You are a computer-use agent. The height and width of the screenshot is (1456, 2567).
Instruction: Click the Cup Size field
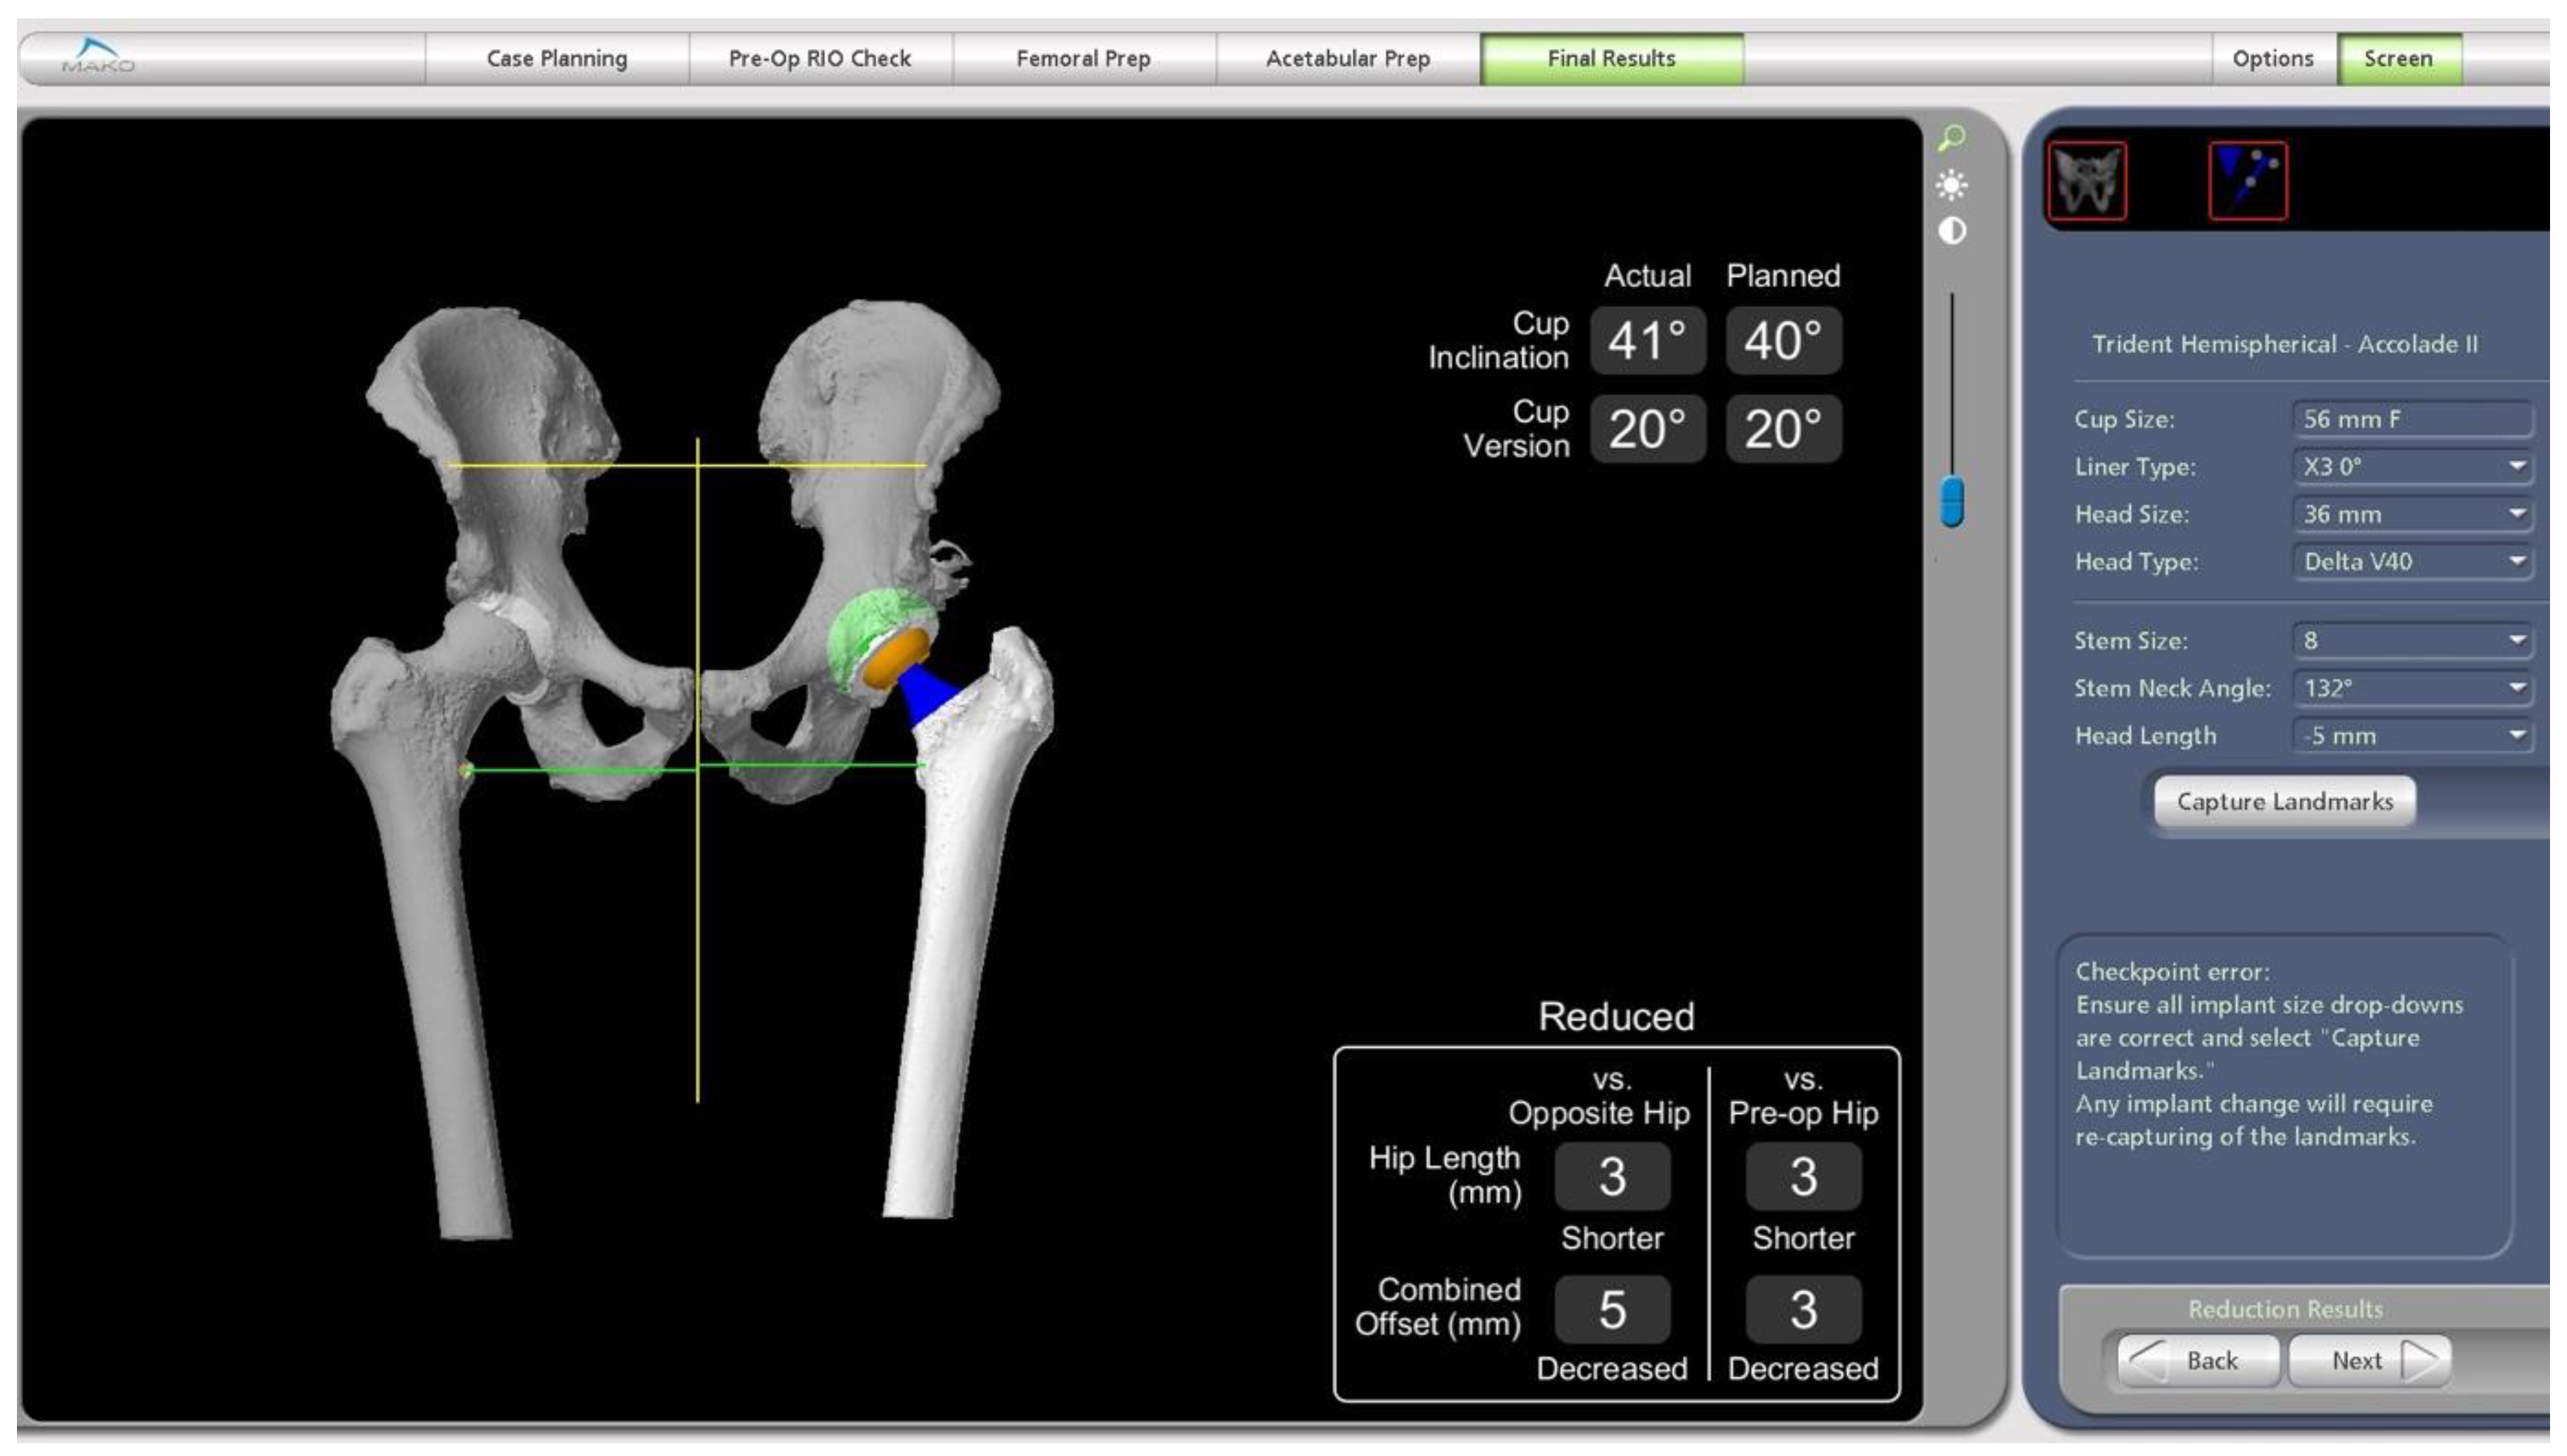pos(2412,419)
